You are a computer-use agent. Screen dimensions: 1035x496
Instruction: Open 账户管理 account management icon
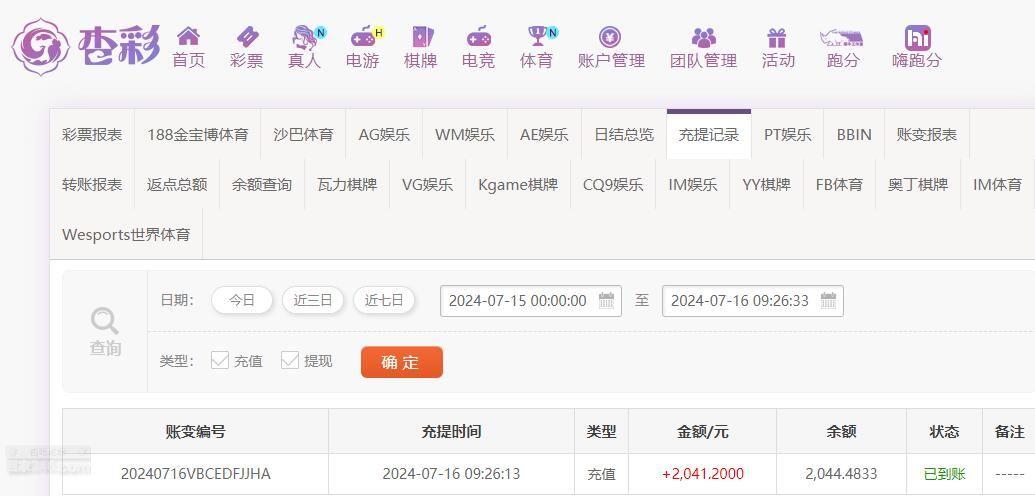point(611,36)
